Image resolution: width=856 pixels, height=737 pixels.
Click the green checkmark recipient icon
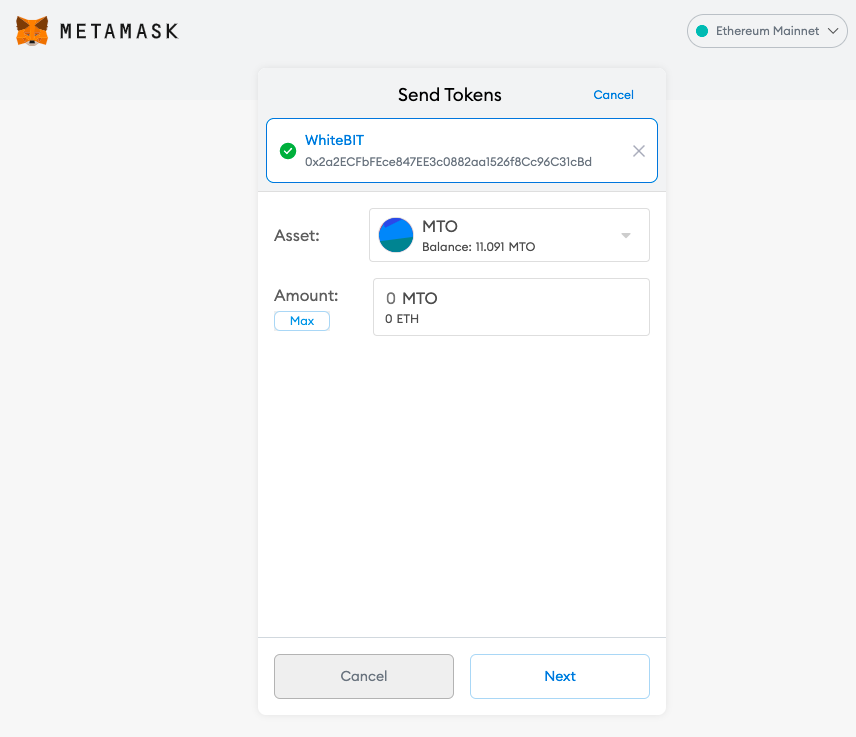288,151
